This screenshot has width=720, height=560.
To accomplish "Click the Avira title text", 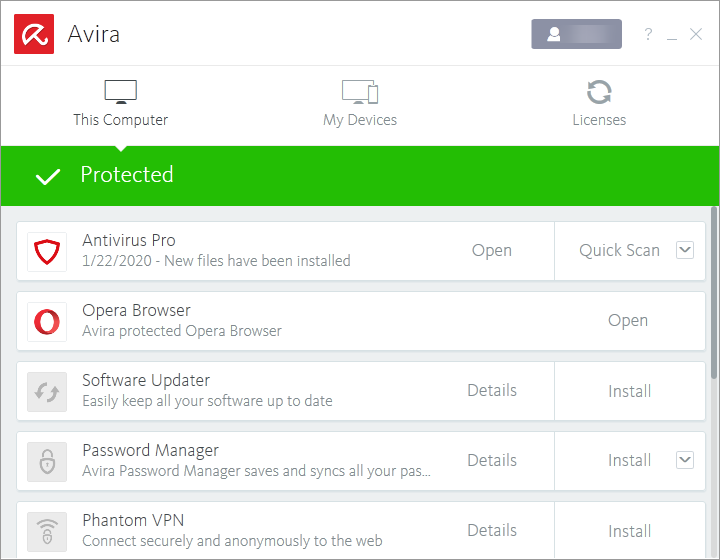I will 94,34.
